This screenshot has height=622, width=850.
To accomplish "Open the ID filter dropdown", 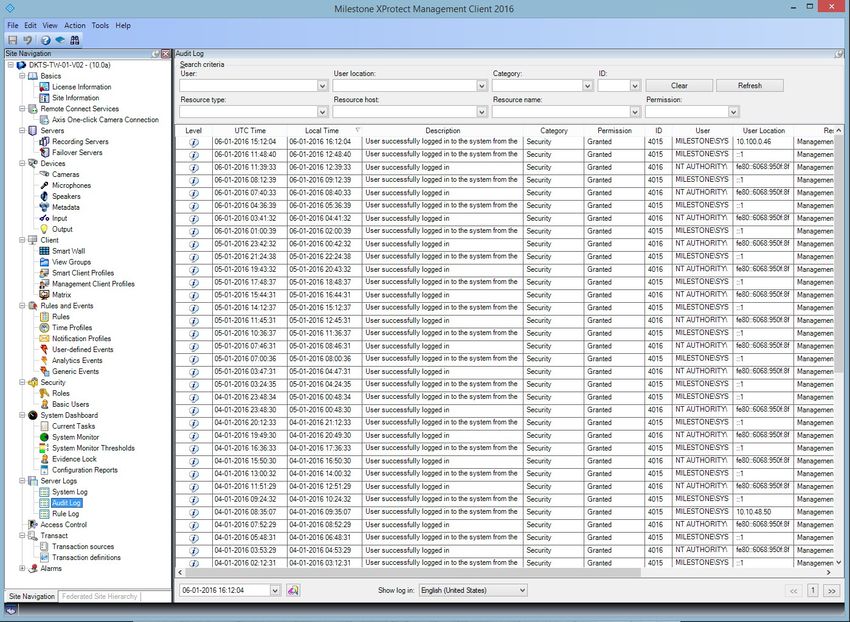I will 635,86.
